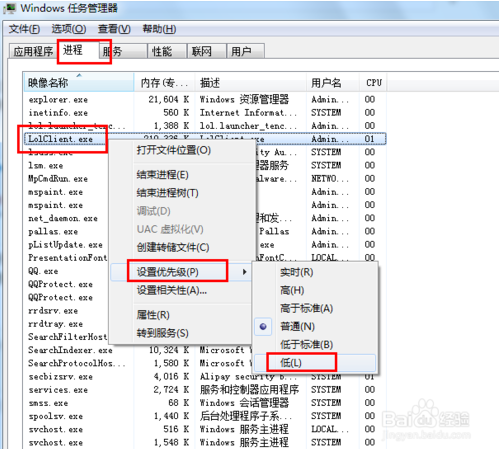Set priority to 普通(N)

coord(315,326)
